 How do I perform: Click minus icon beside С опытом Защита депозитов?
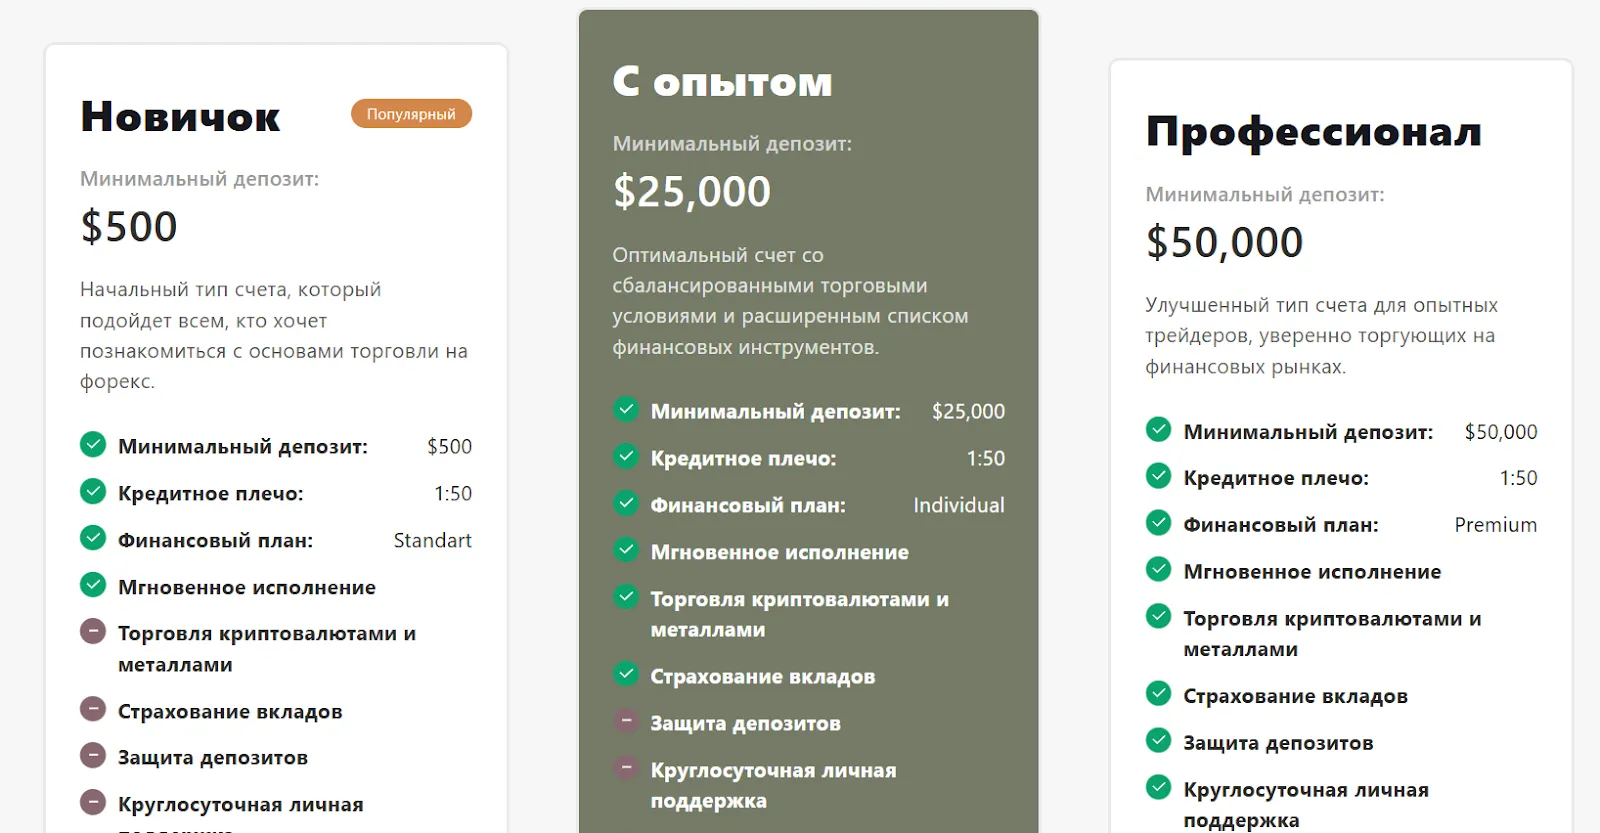click(x=626, y=720)
